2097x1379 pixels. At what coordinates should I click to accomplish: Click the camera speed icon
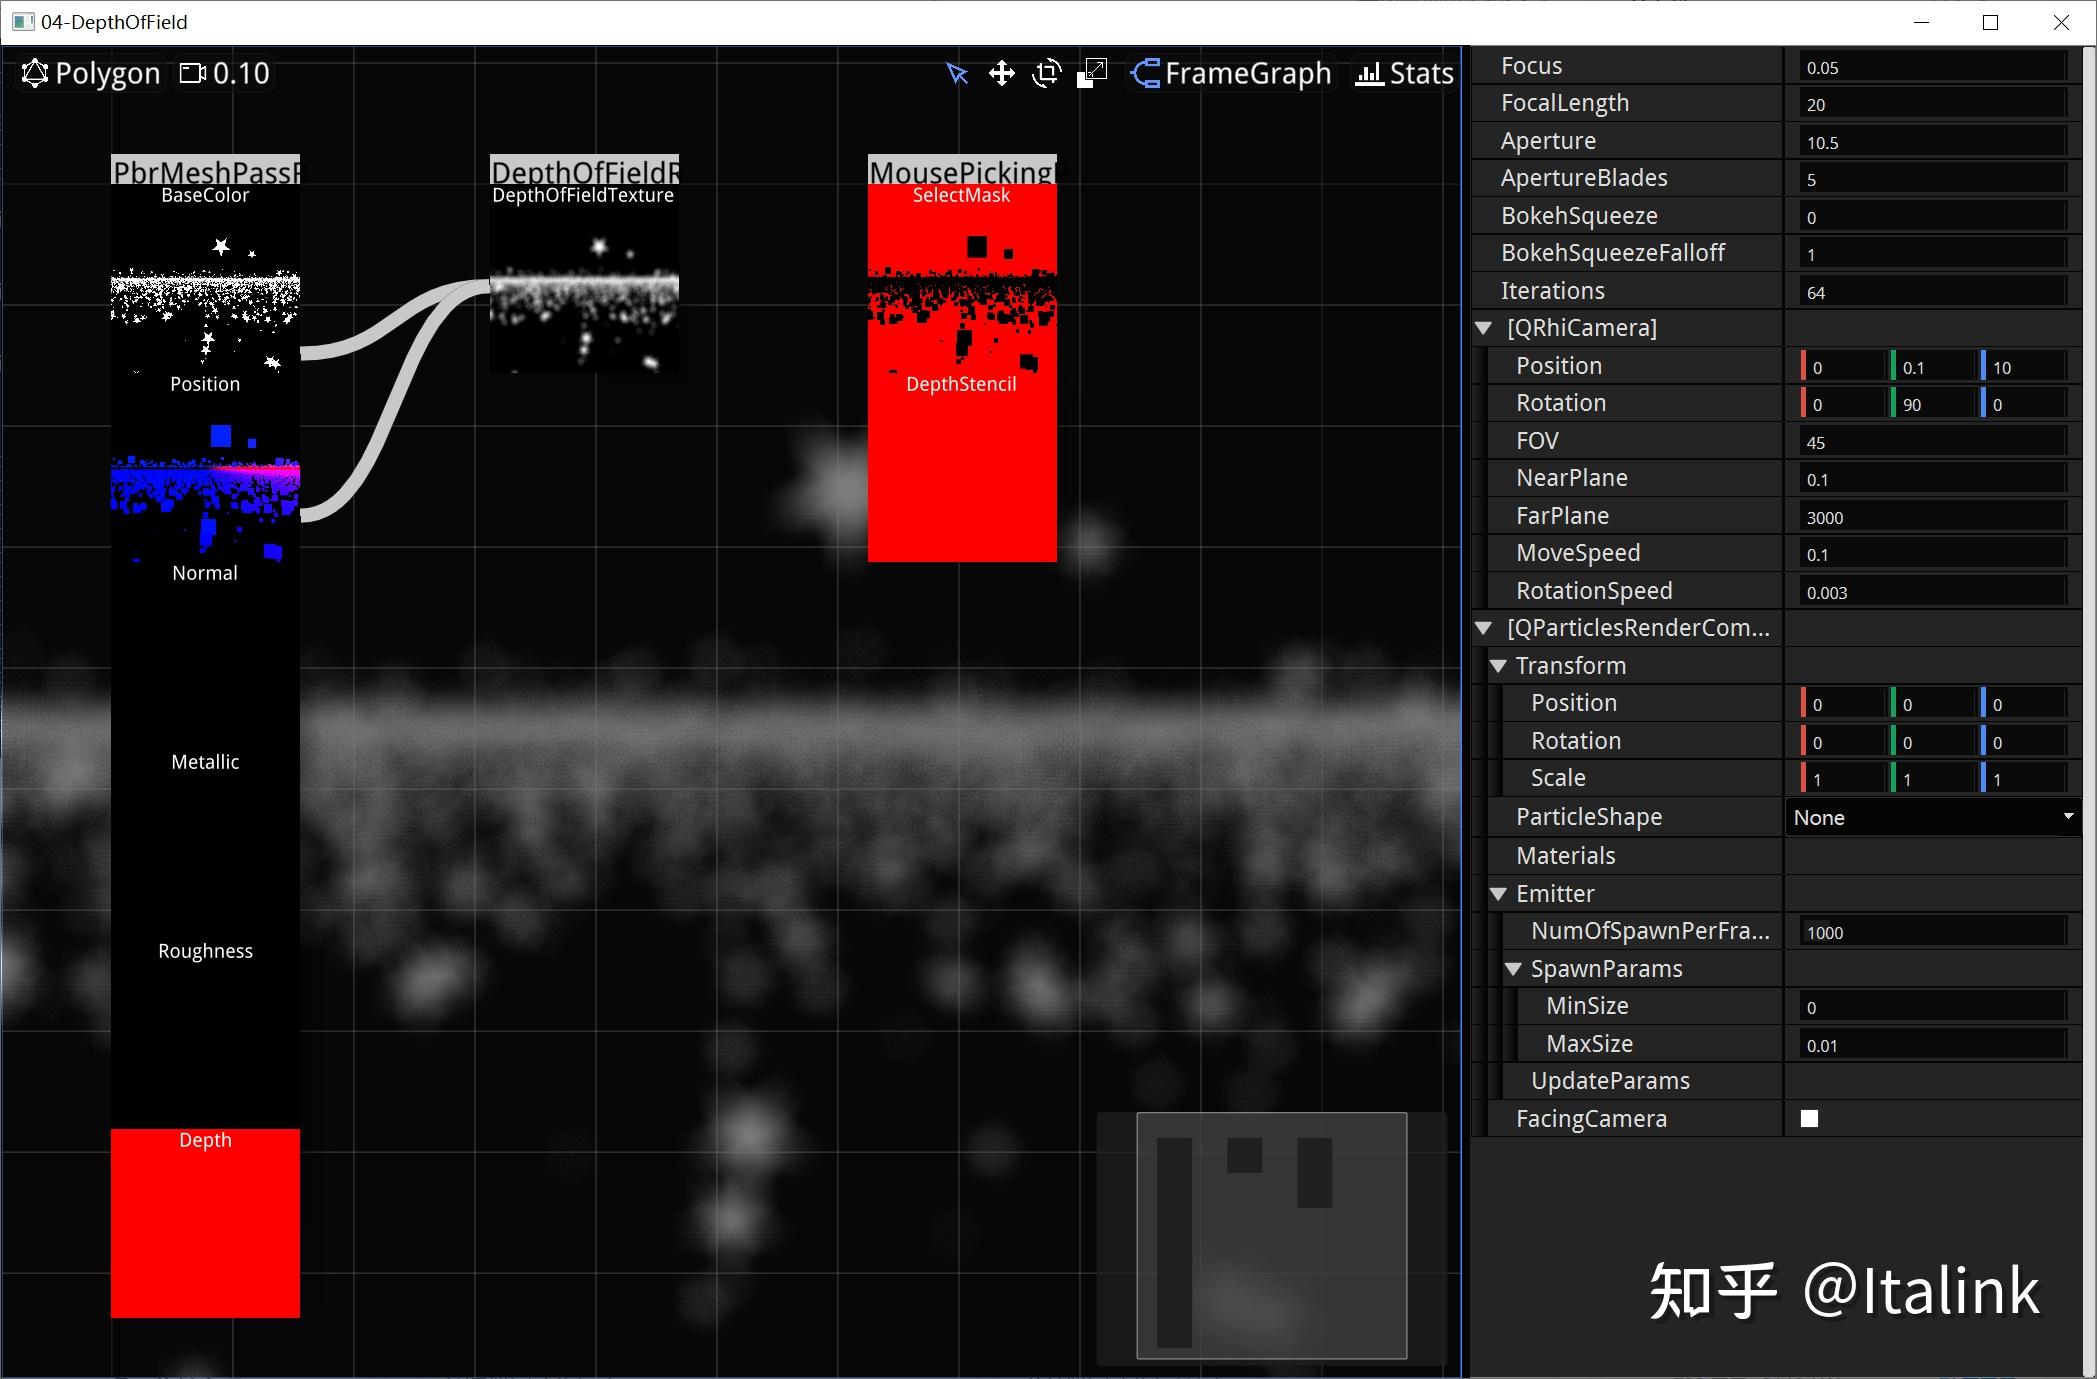click(193, 73)
